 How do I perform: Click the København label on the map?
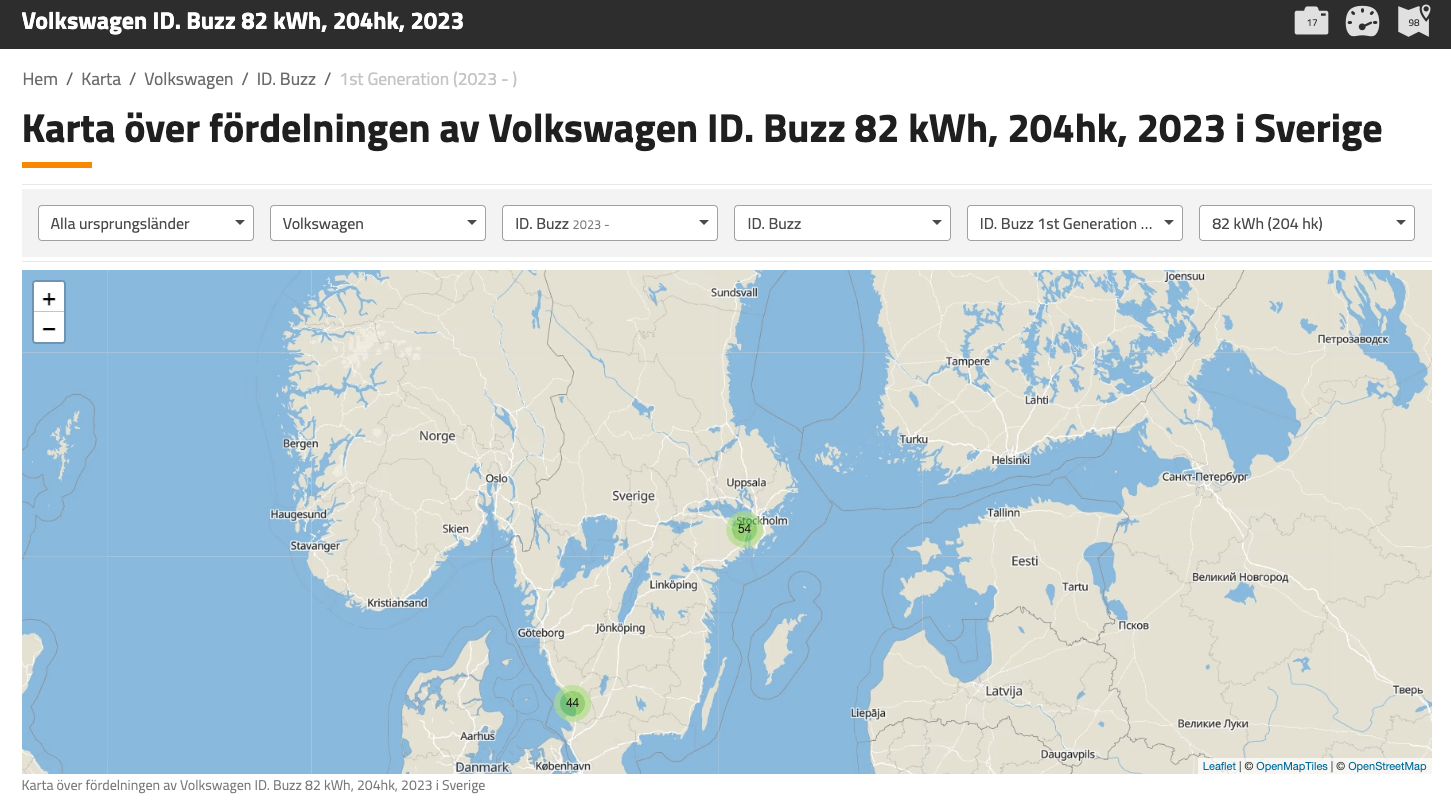pos(563,766)
